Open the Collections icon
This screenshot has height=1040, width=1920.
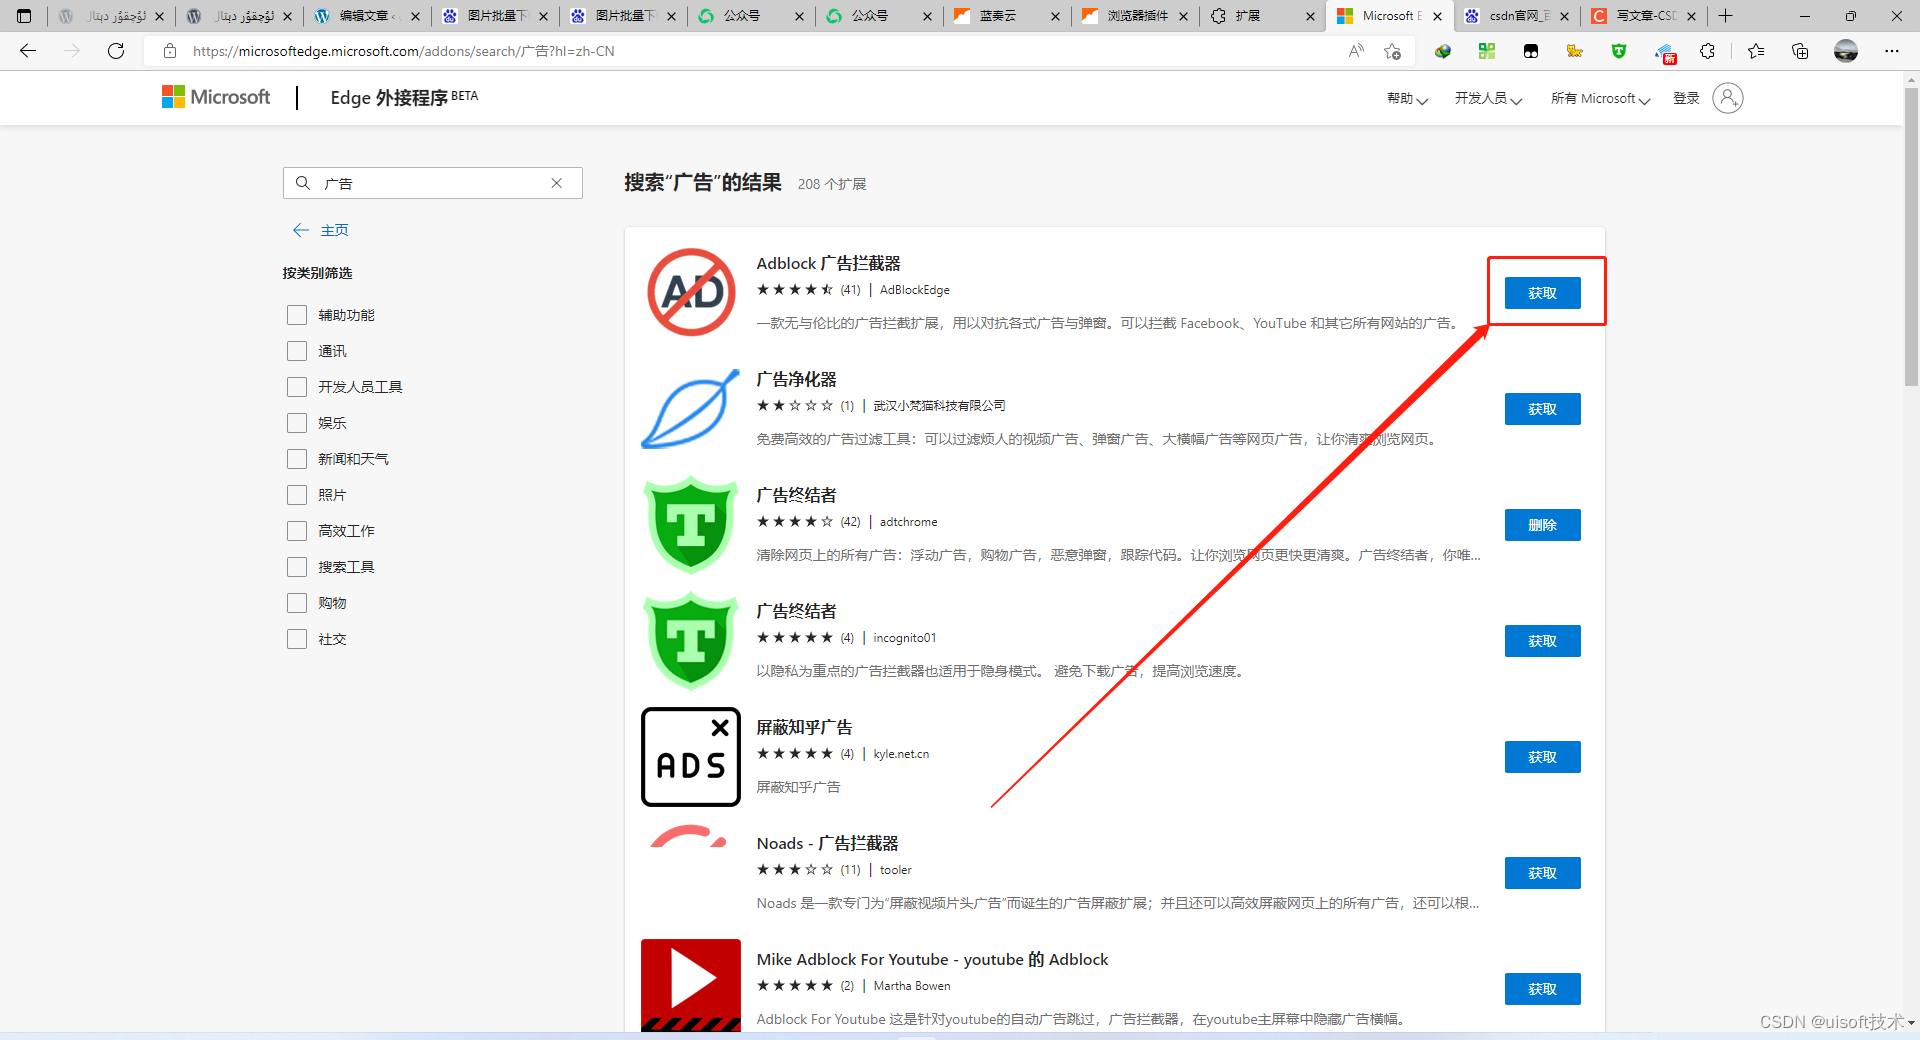pyautogui.click(x=1800, y=51)
